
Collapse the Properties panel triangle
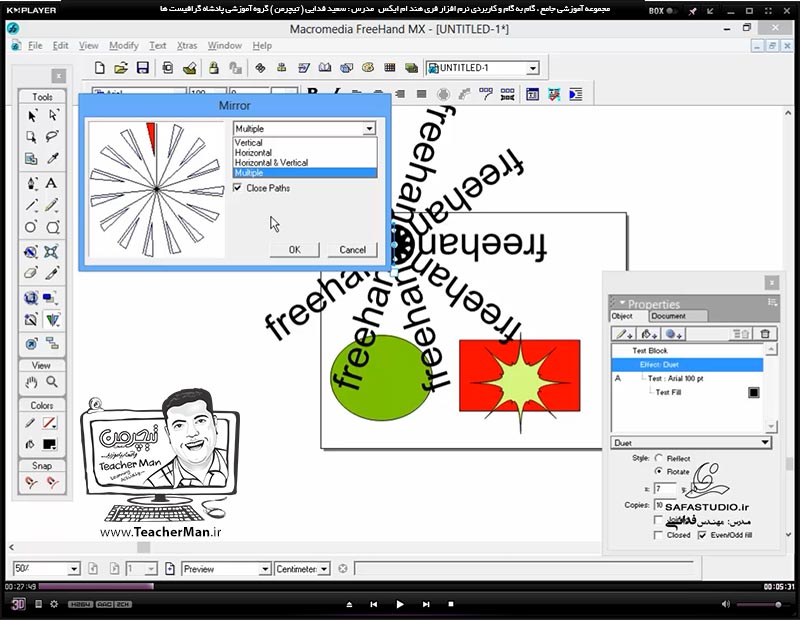(x=622, y=303)
